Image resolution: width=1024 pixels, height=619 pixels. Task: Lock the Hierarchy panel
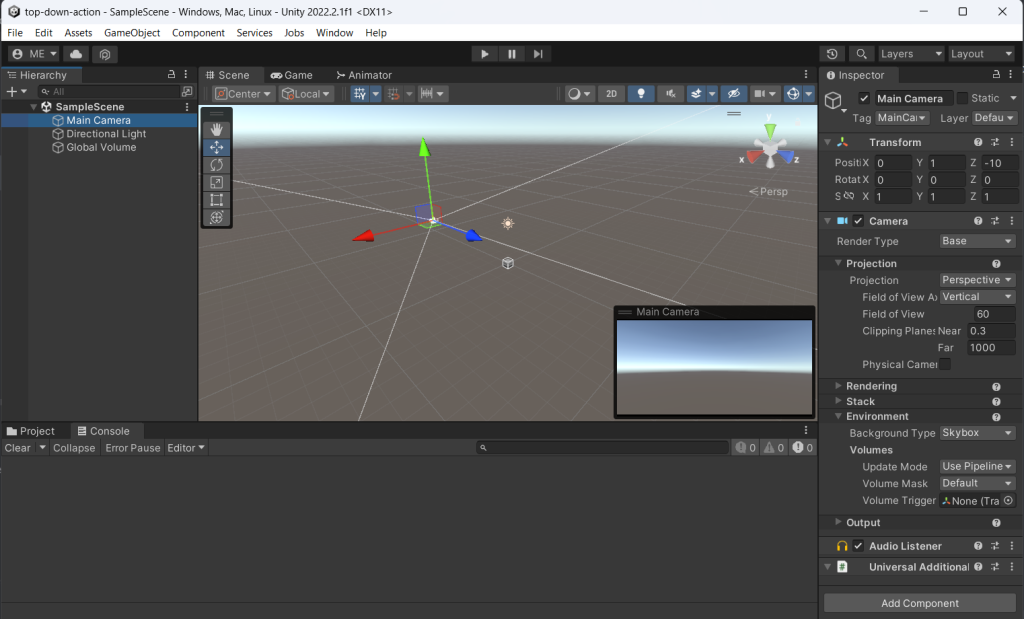point(171,74)
